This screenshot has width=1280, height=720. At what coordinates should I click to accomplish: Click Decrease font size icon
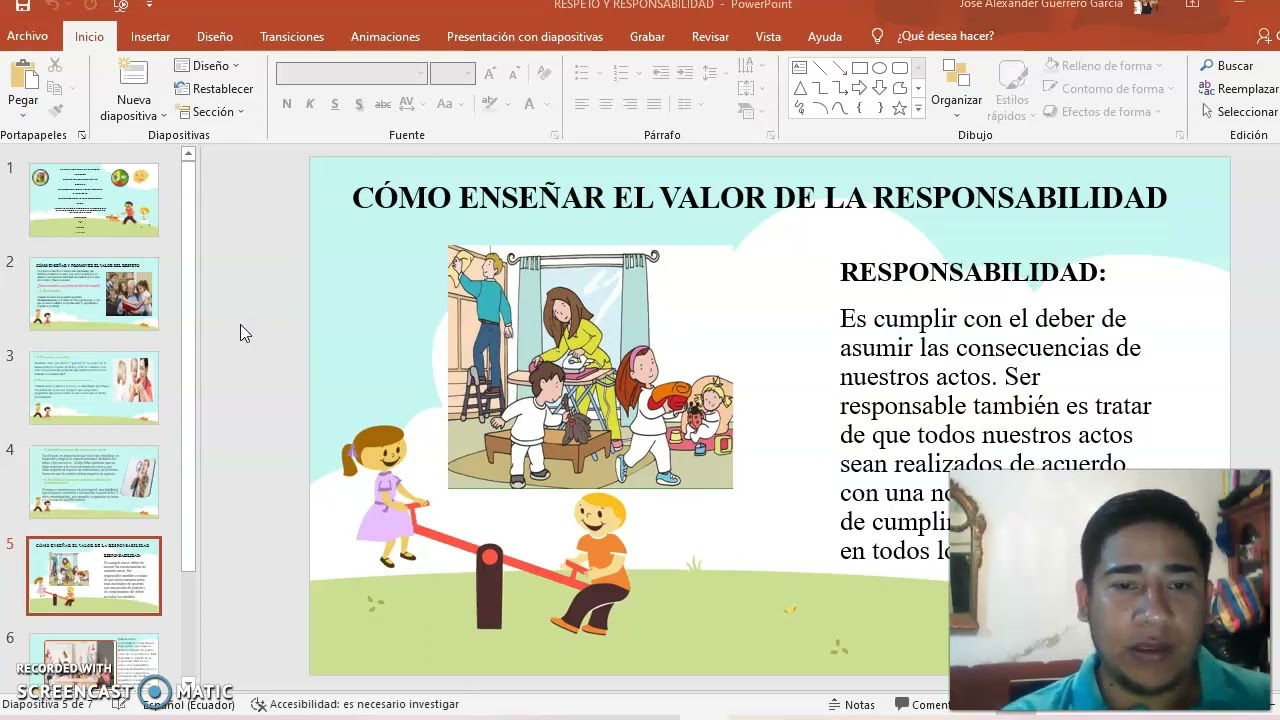coord(515,74)
